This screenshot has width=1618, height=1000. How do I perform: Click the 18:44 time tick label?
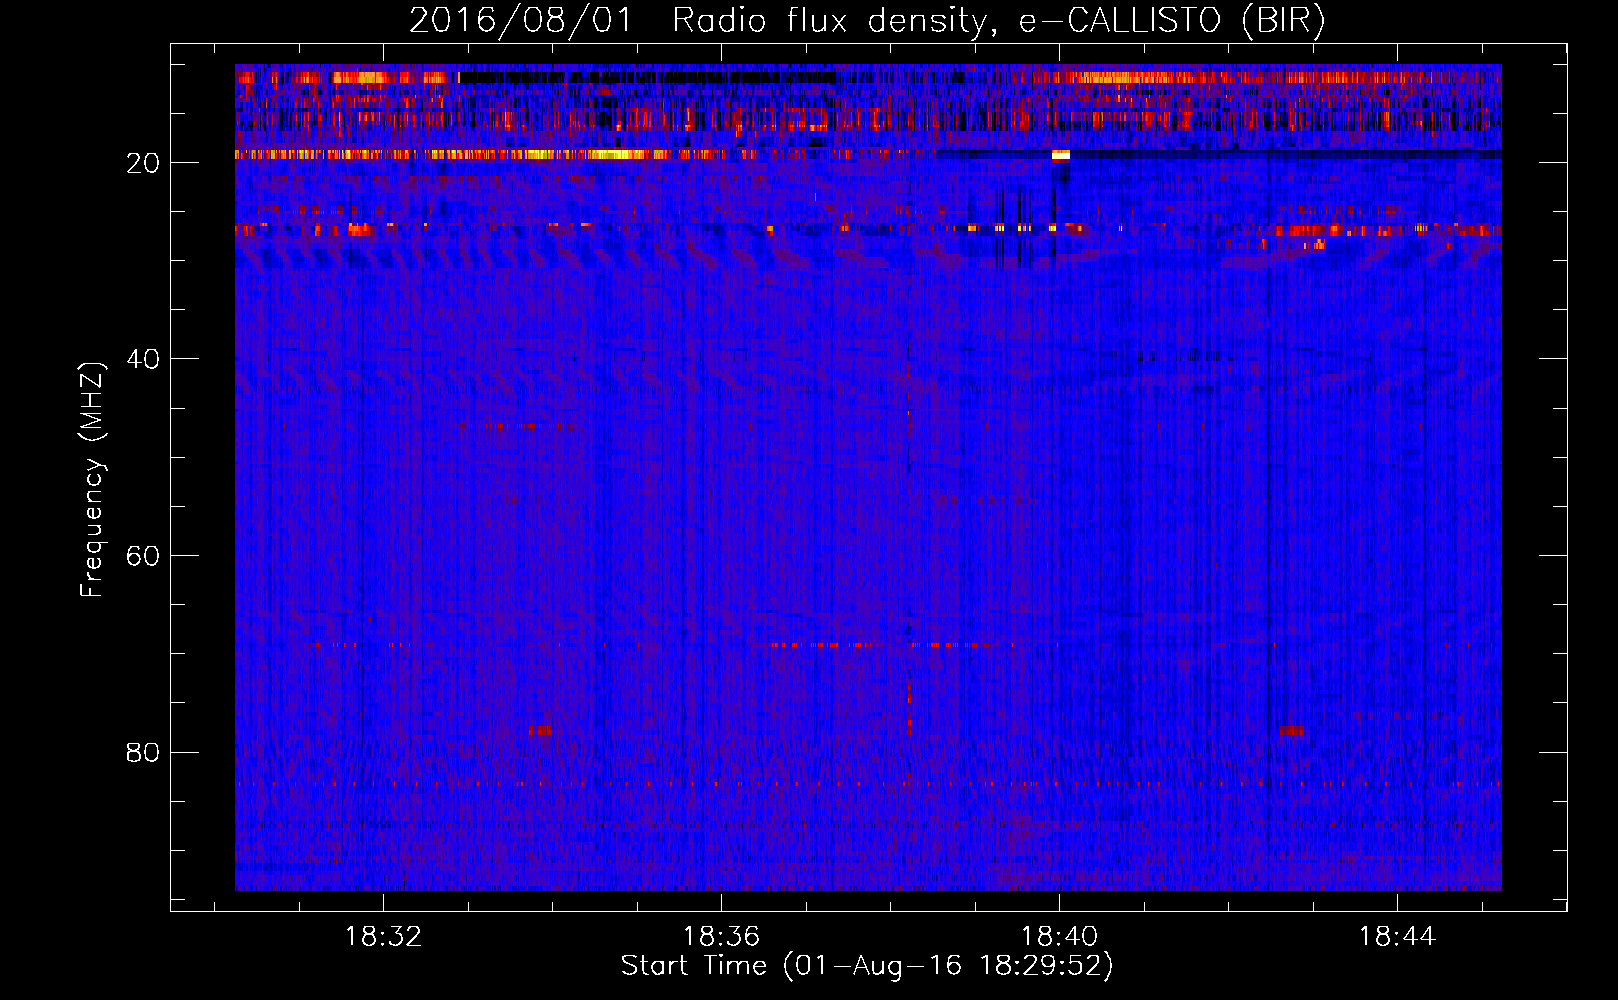(1397, 937)
